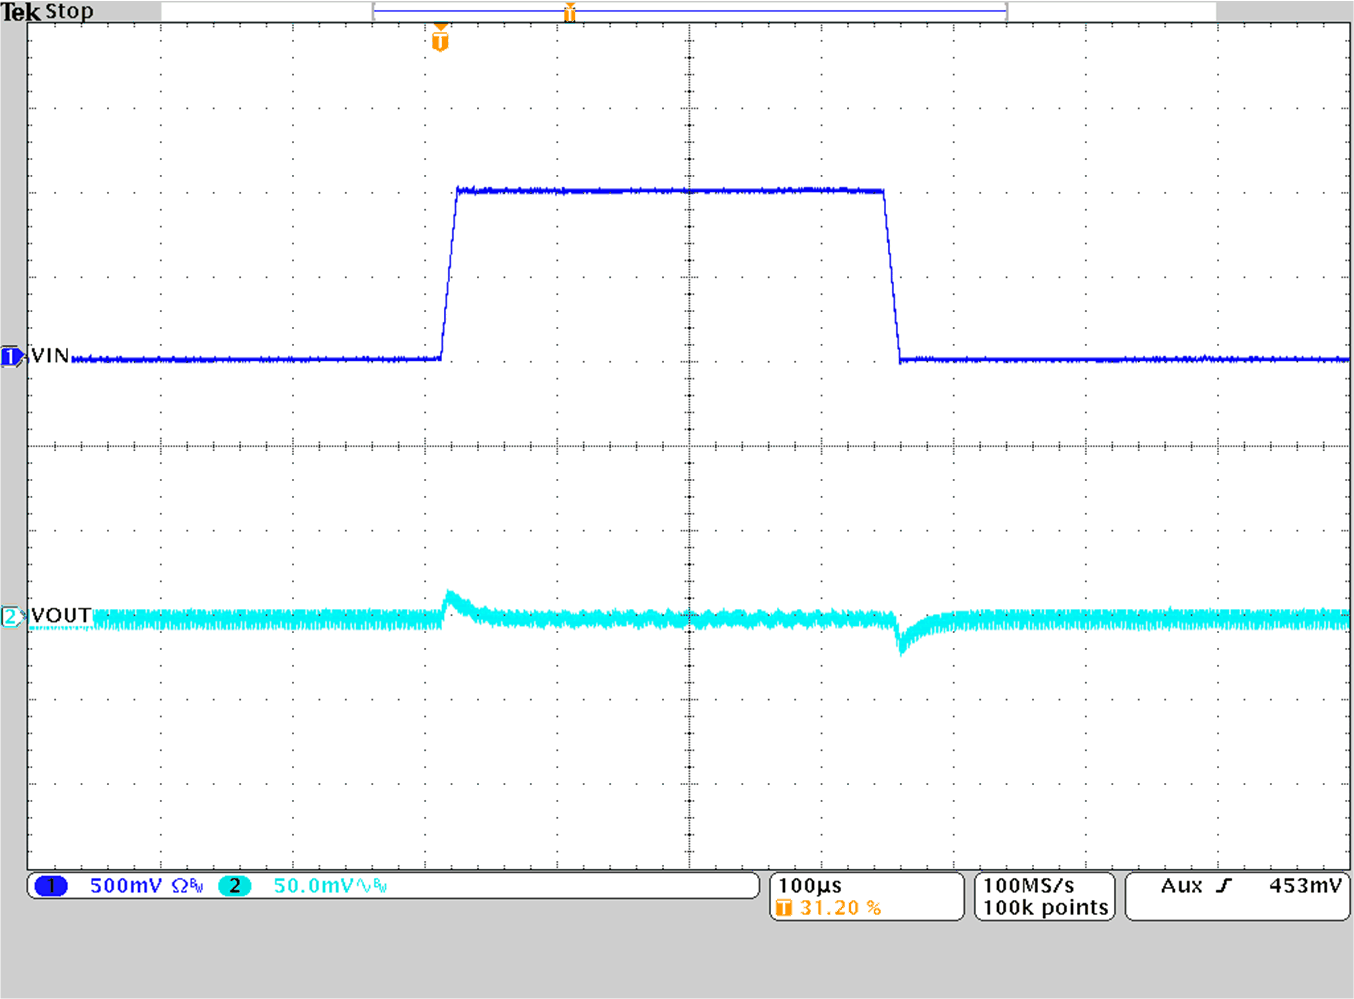Click the Channel 1 badge on the measurement bar
1354x999 pixels.
[x=50, y=885]
